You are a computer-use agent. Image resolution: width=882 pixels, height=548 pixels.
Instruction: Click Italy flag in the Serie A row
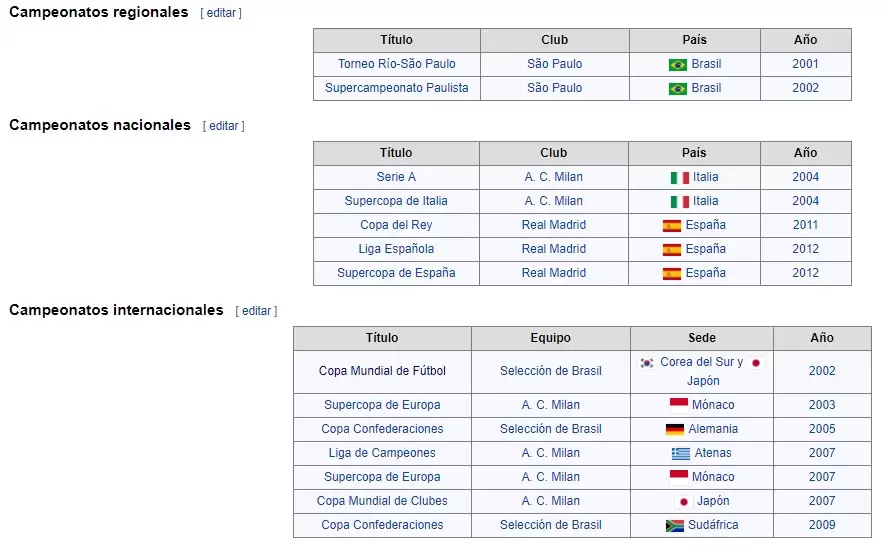[680, 178]
